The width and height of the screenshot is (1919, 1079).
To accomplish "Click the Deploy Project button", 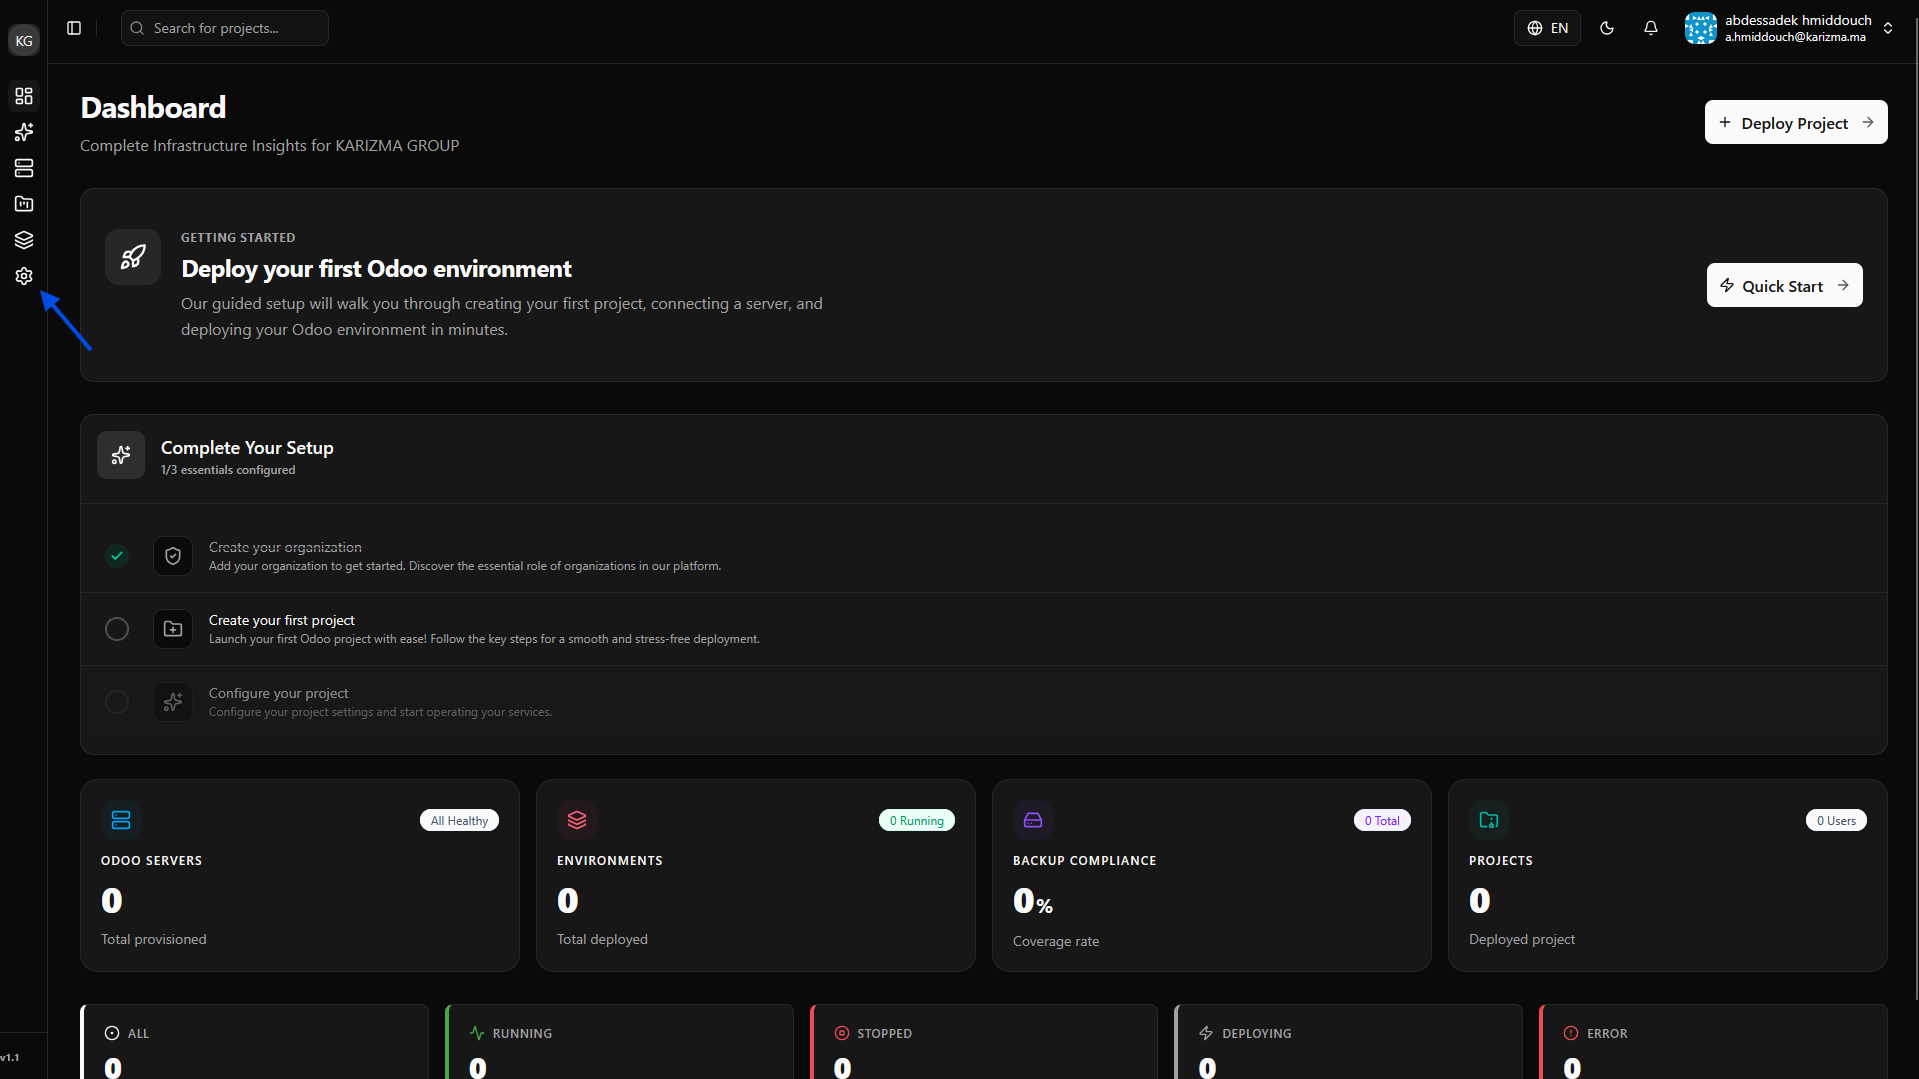I will [x=1796, y=122].
